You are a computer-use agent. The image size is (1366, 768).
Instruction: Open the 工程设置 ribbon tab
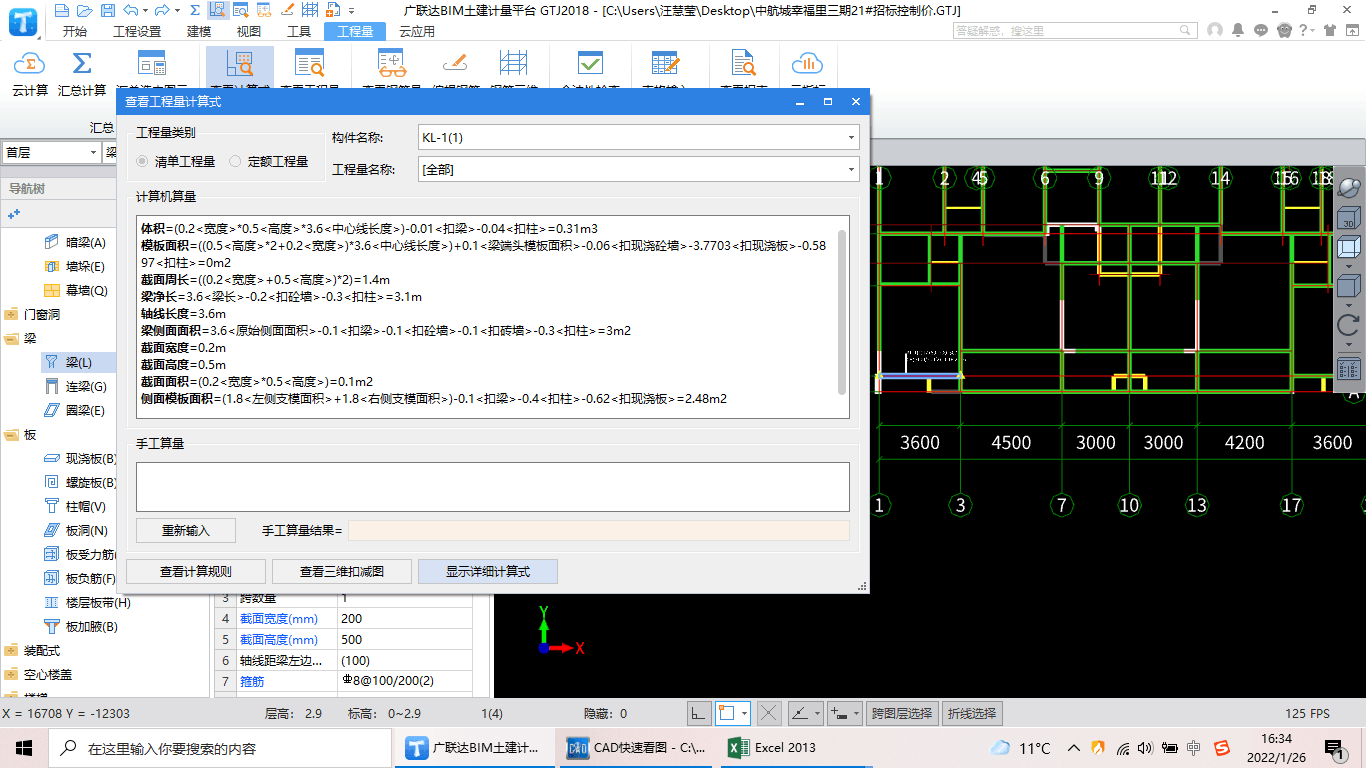coord(137,31)
